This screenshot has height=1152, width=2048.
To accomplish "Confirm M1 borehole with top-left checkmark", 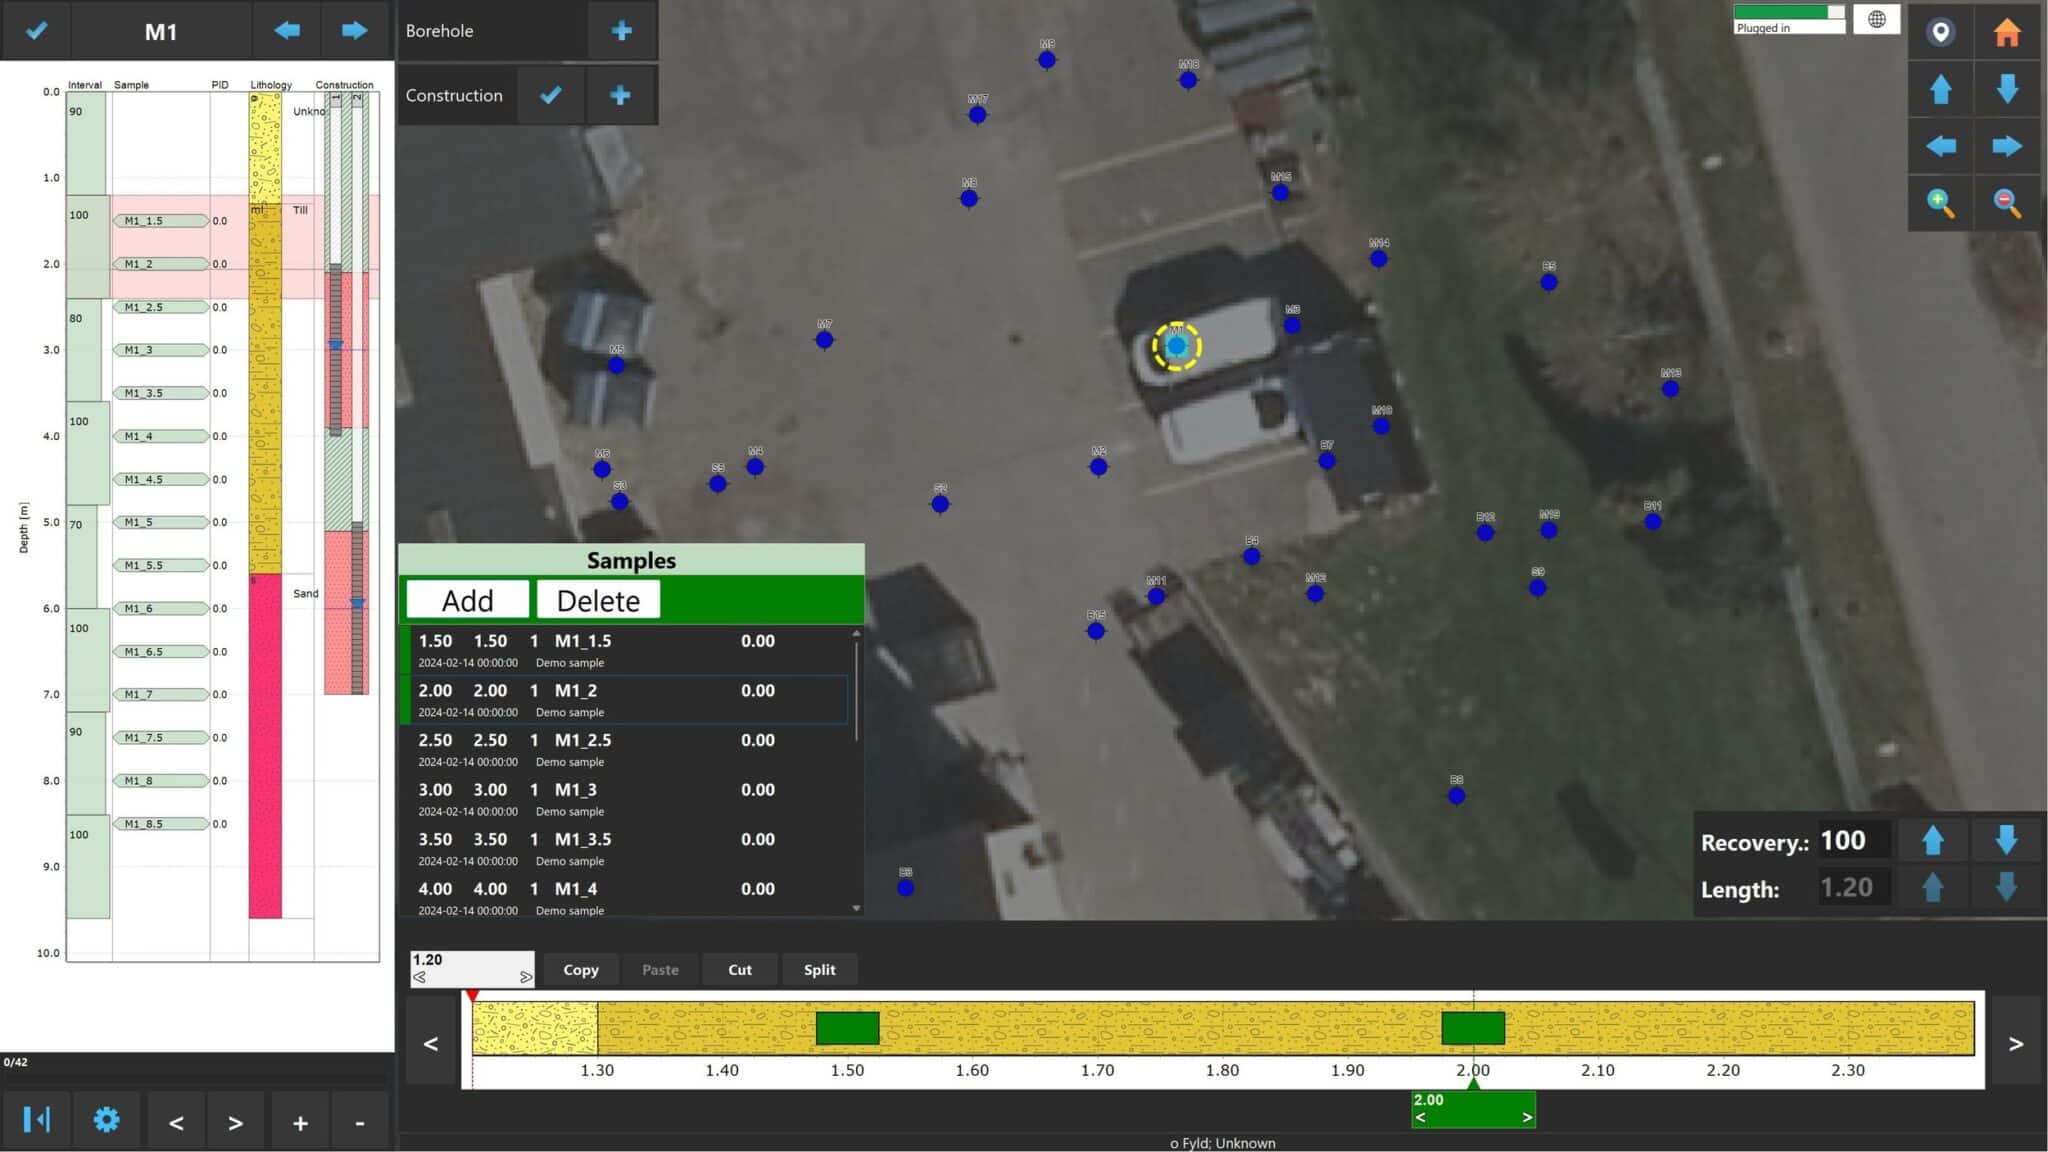I will point(36,31).
